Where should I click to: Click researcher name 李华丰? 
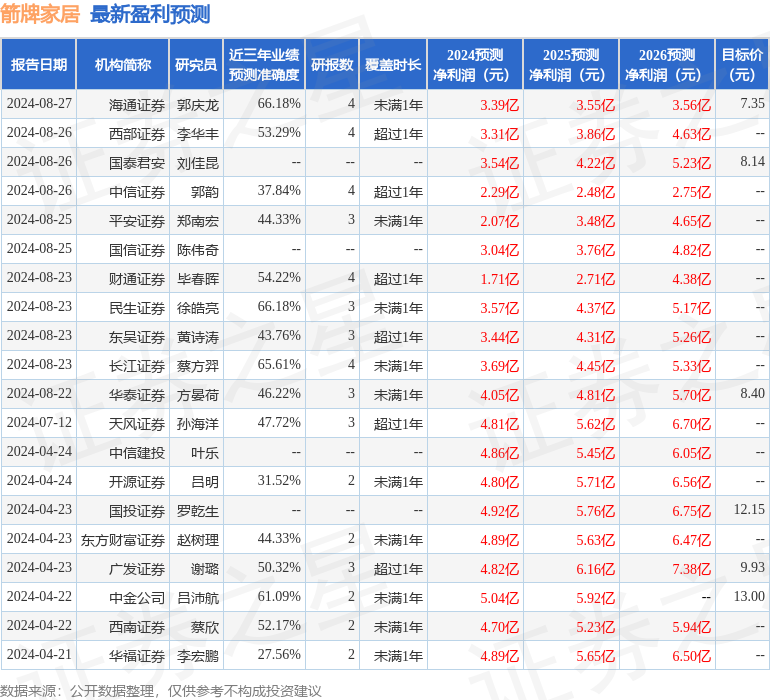click(x=198, y=134)
